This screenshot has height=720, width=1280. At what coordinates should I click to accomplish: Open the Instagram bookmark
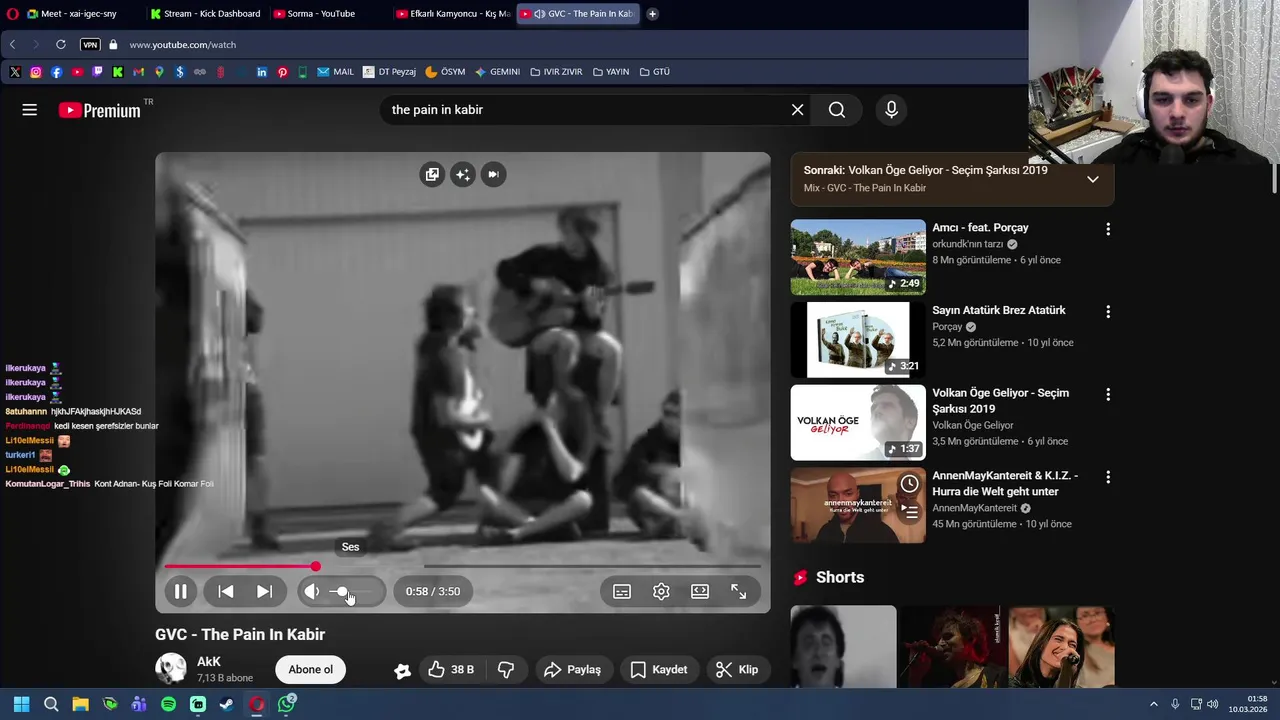[x=36, y=72]
